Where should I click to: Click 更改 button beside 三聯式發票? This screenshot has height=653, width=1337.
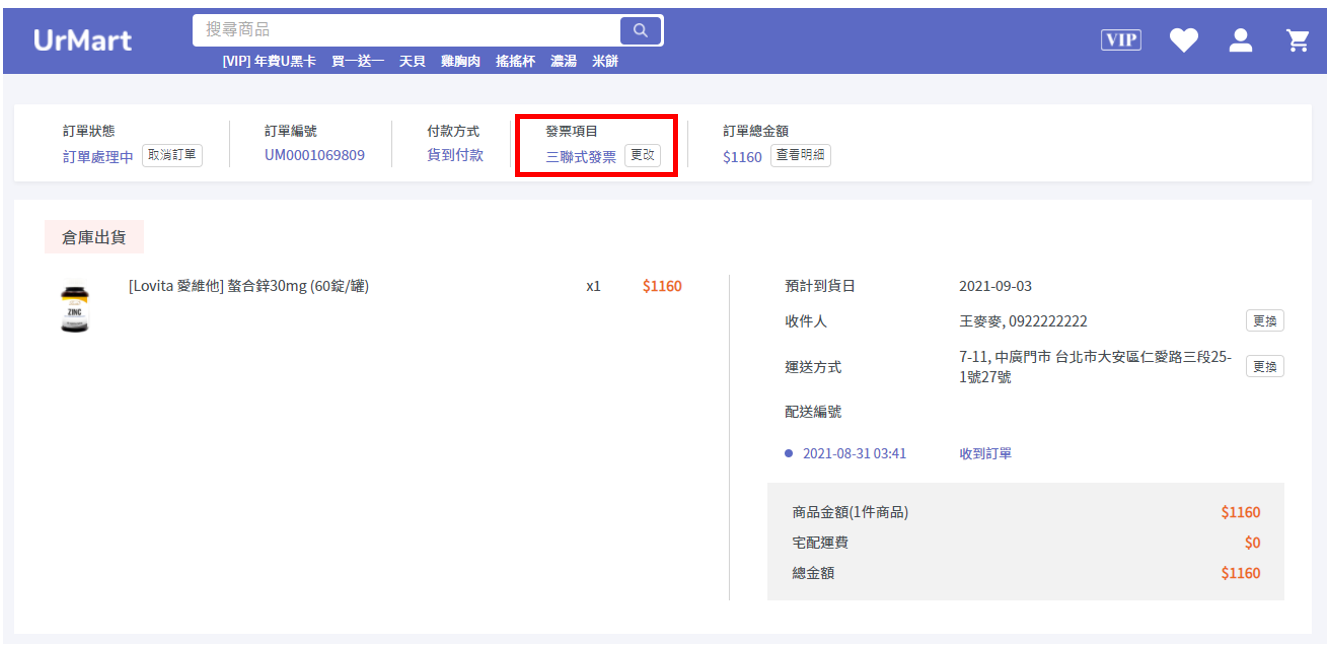click(x=643, y=155)
